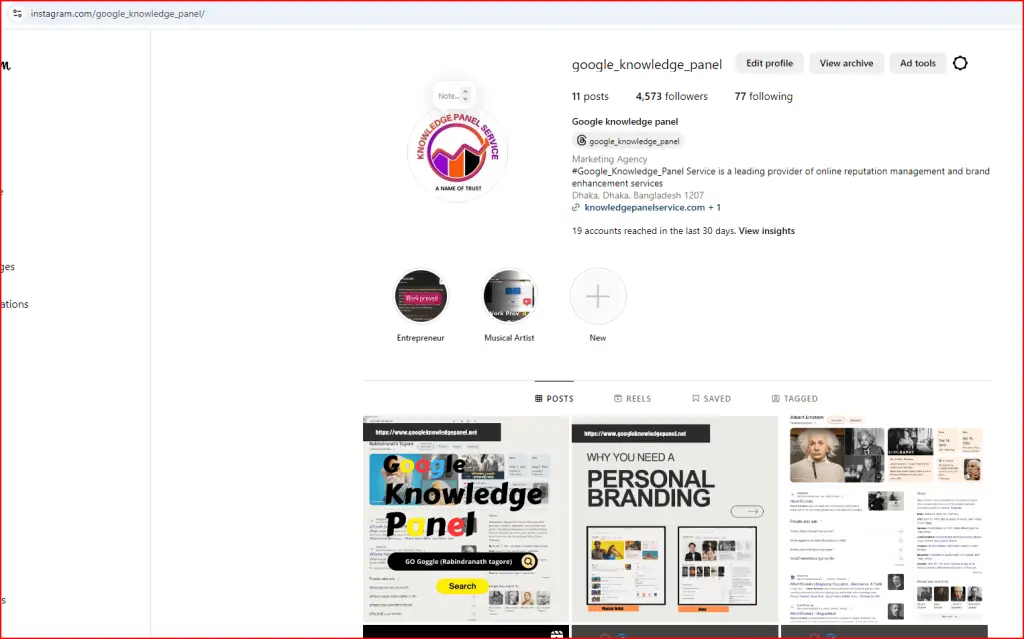Open the Note bubble above profile picture
Screen dimensions: 1024x639
453,95
